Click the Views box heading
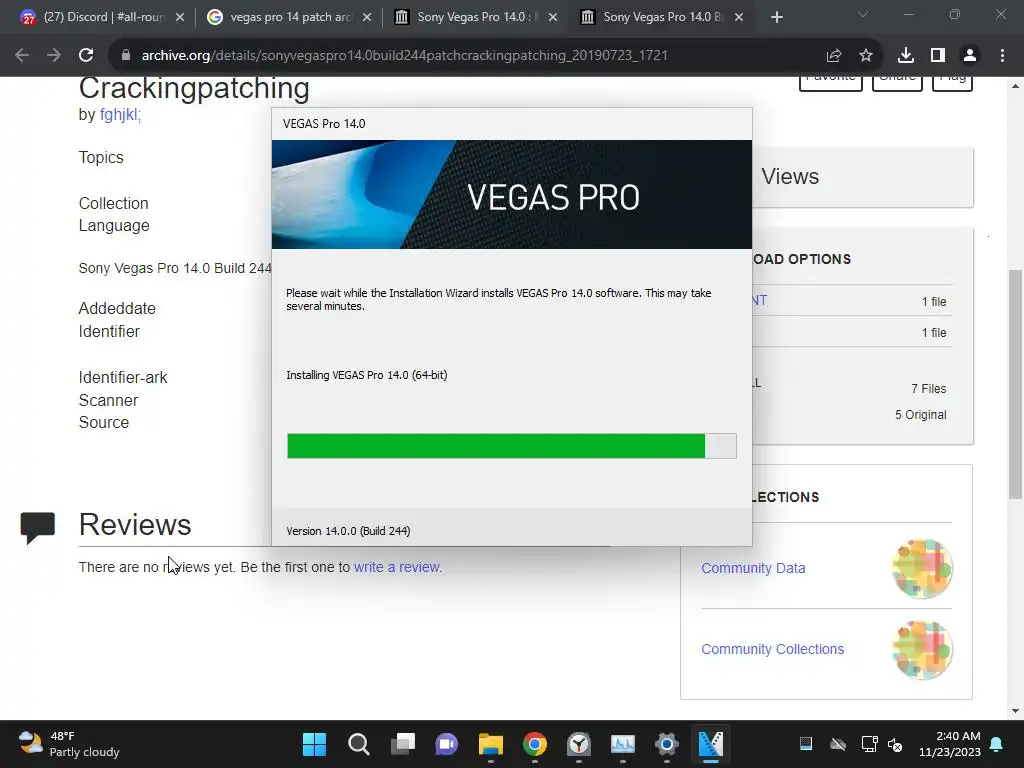The height and width of the screenshot is (768, 1024). coord(790,176)
